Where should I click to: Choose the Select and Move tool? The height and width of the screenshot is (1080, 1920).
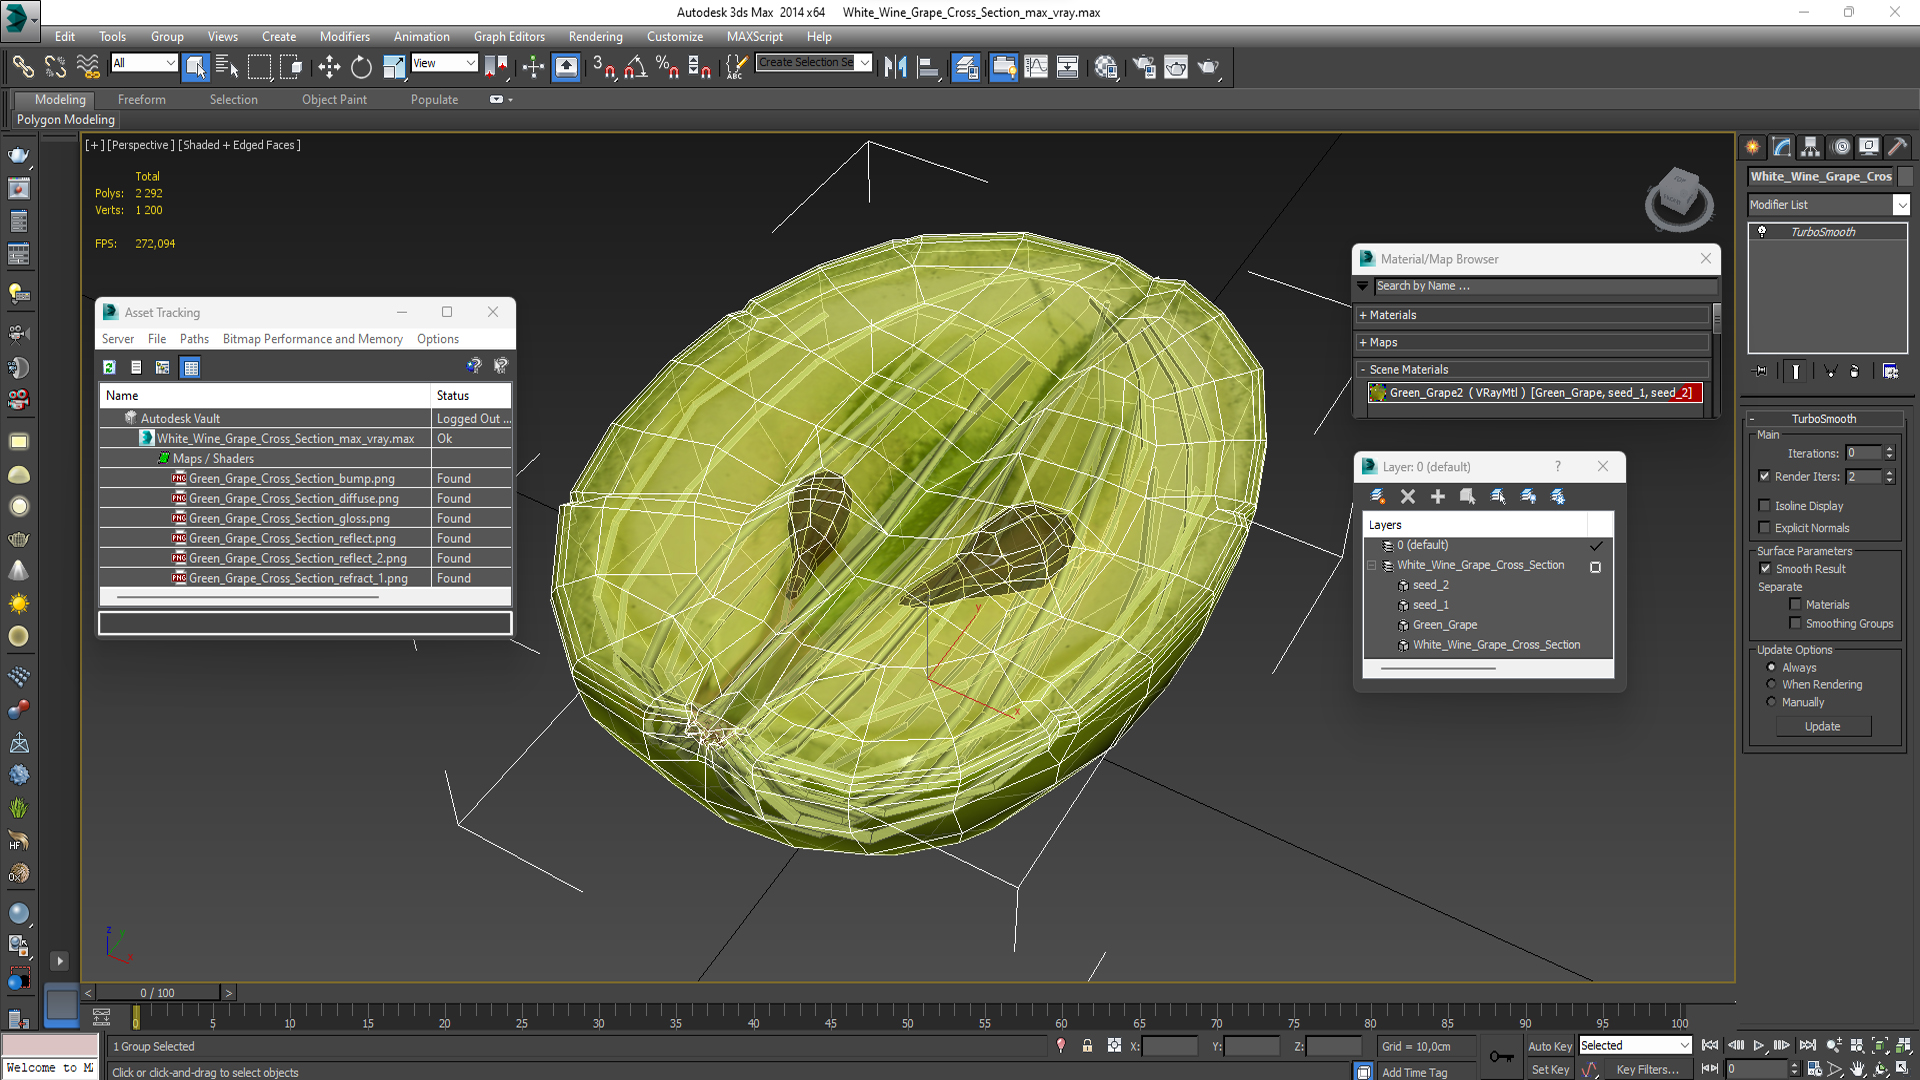click(329, 67)
